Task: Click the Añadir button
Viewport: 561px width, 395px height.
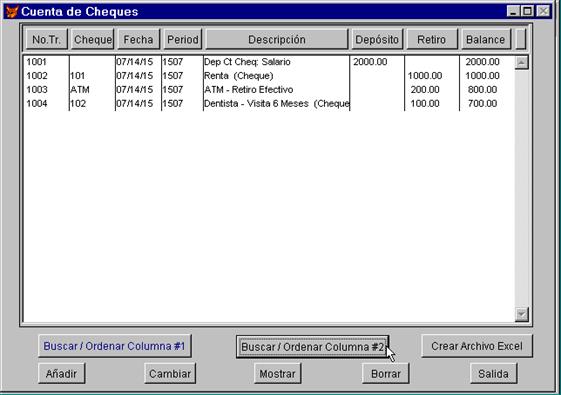Action: (62, 374)
